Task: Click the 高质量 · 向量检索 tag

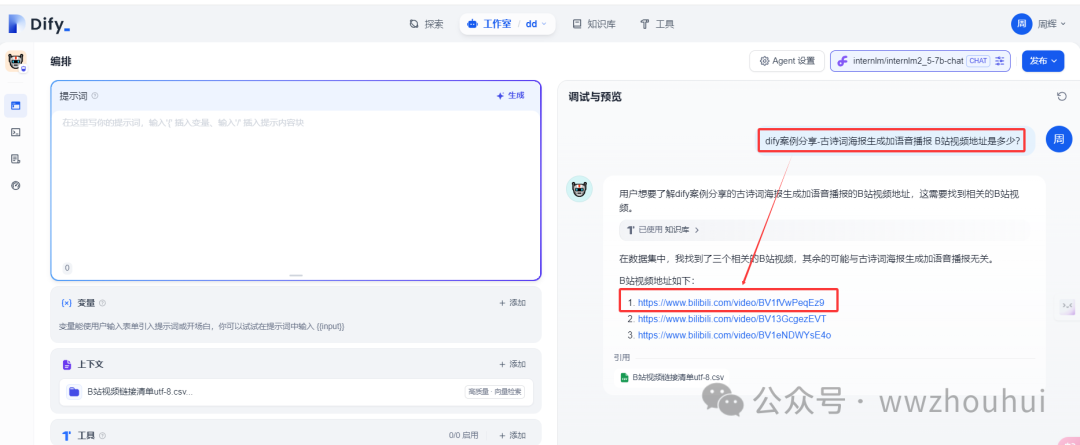Action: click(495, 392)
